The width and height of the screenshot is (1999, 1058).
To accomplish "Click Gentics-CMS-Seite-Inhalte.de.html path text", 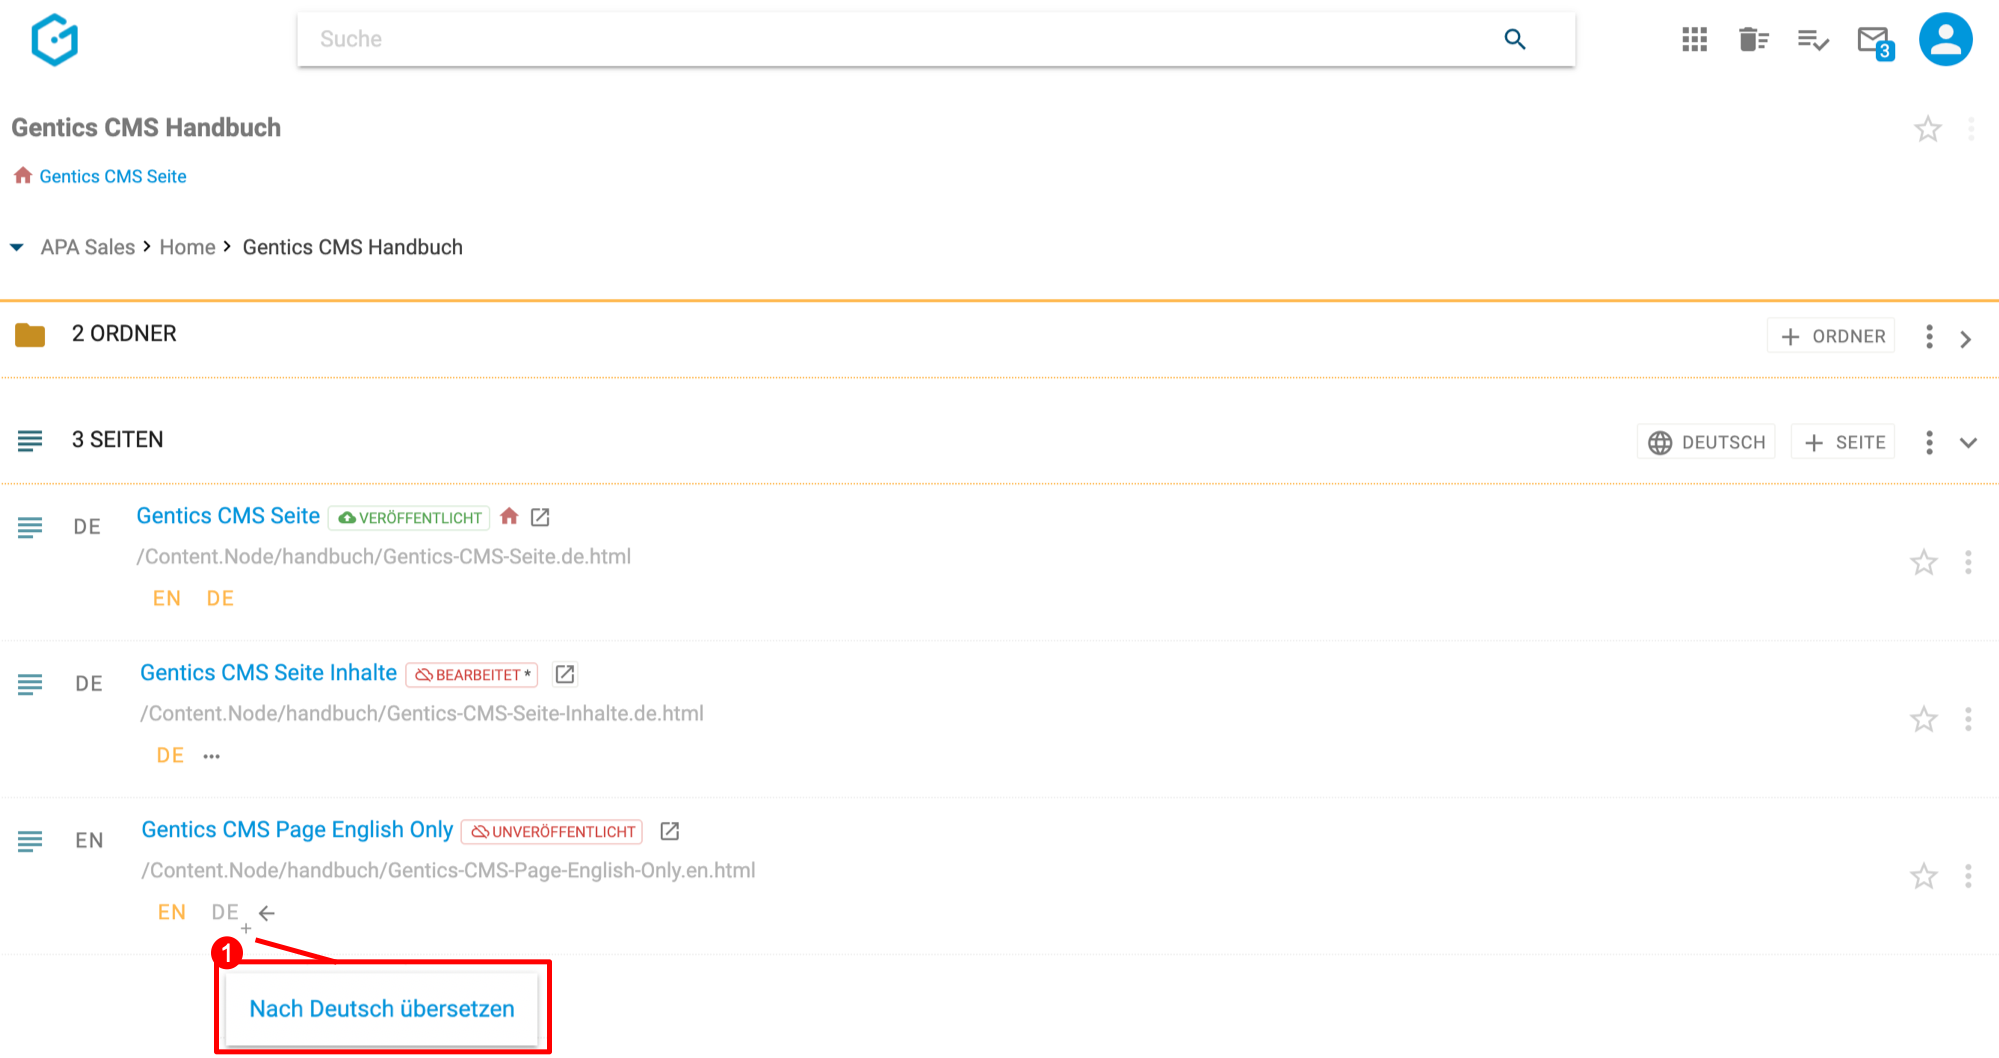I will pos(422,714).
